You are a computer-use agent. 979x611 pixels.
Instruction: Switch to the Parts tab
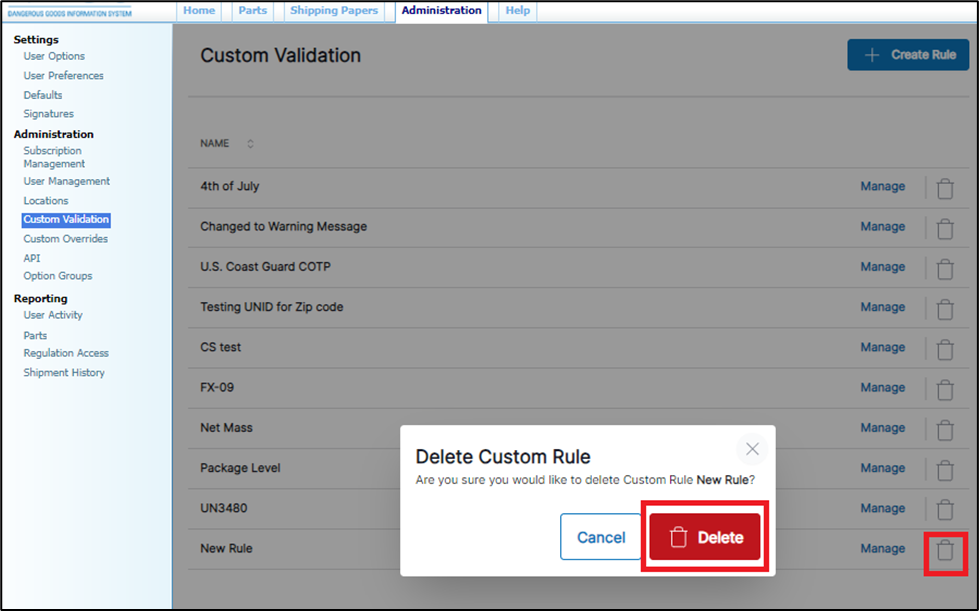tap(253, 11)
